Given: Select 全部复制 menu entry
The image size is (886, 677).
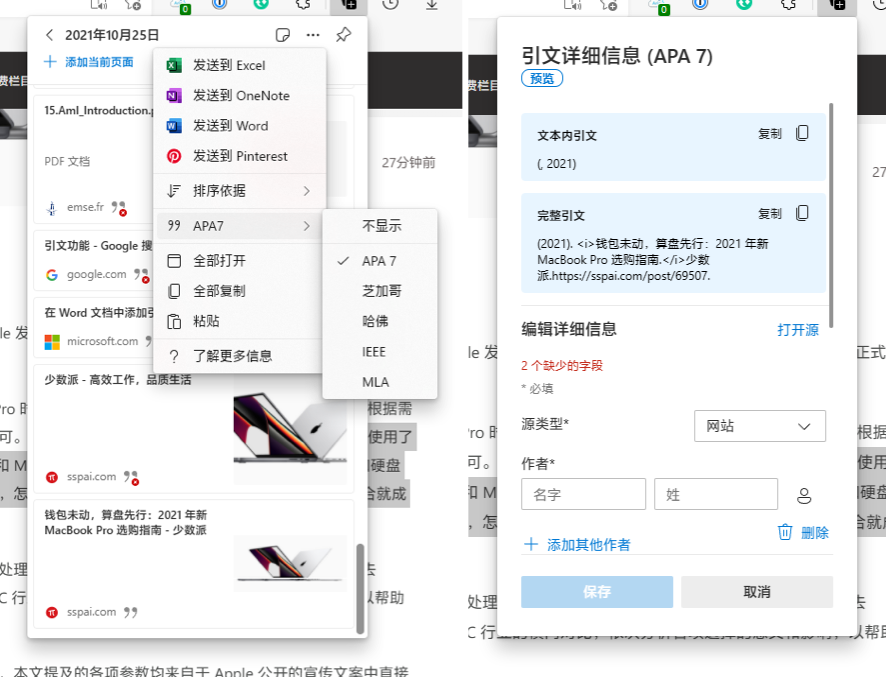Looking at the screenshot, I should click(x=240, y=291).
